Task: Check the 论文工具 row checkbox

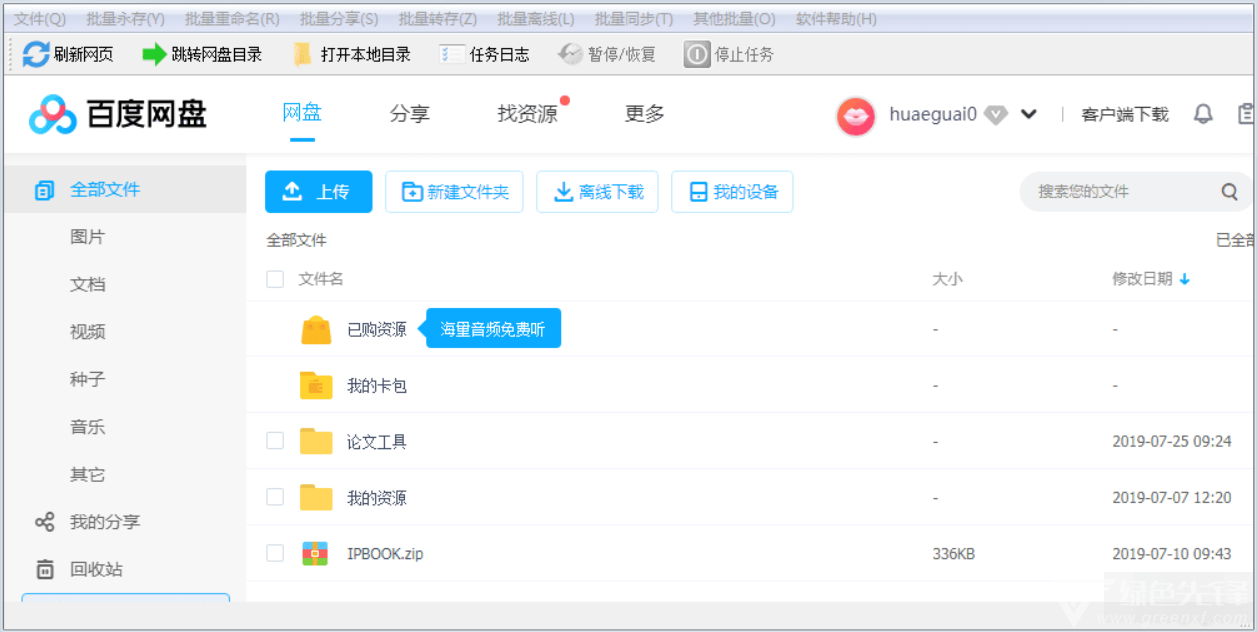Action: 275,441
